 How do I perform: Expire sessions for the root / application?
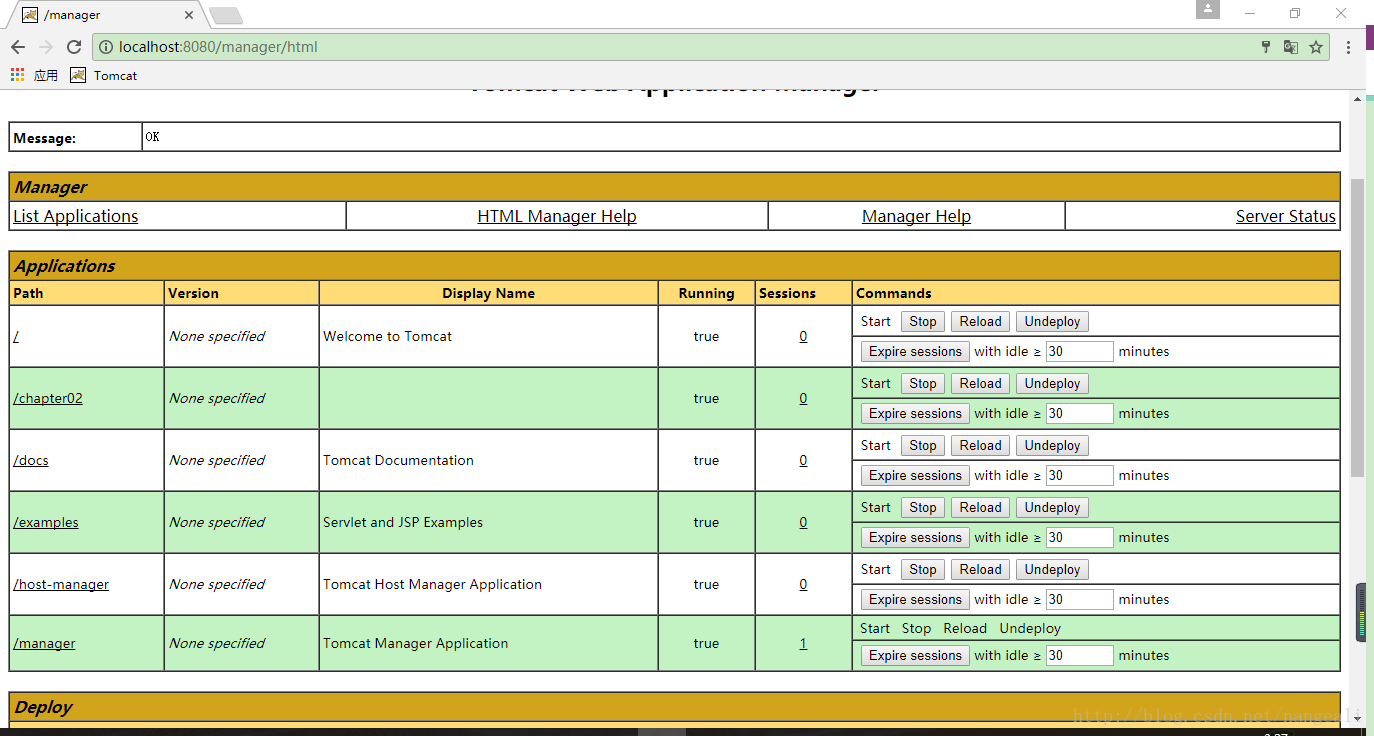coord(915,351)
